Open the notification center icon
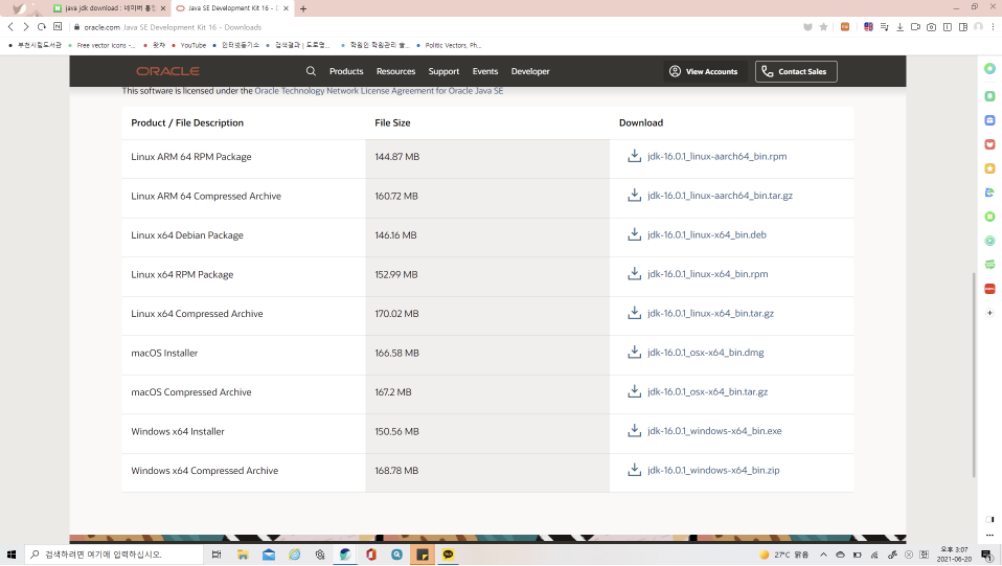Screen dimensions: 1002x566 click(x=987, y=555)
